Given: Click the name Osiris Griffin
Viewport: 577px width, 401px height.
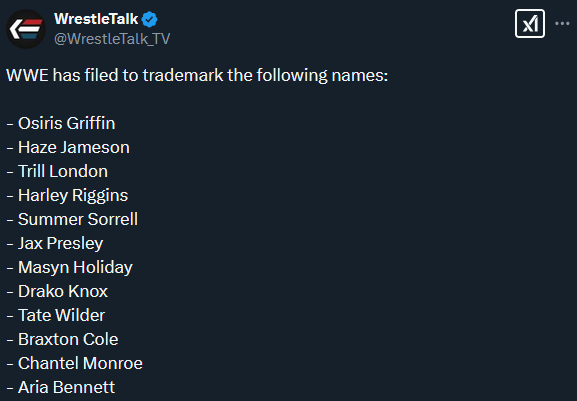Looking at the screenshot, I should point(67,123).
